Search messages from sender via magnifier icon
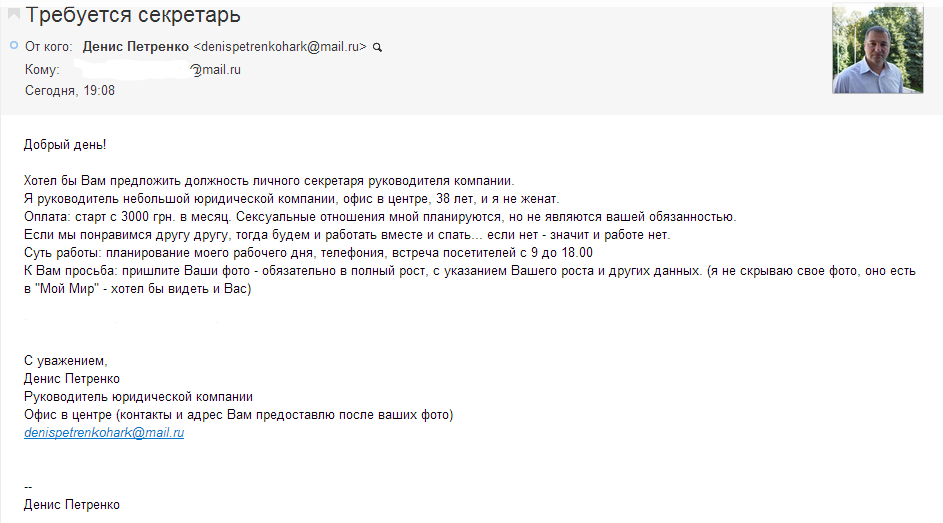The image size is (943, 523). (x=377, y=47)
